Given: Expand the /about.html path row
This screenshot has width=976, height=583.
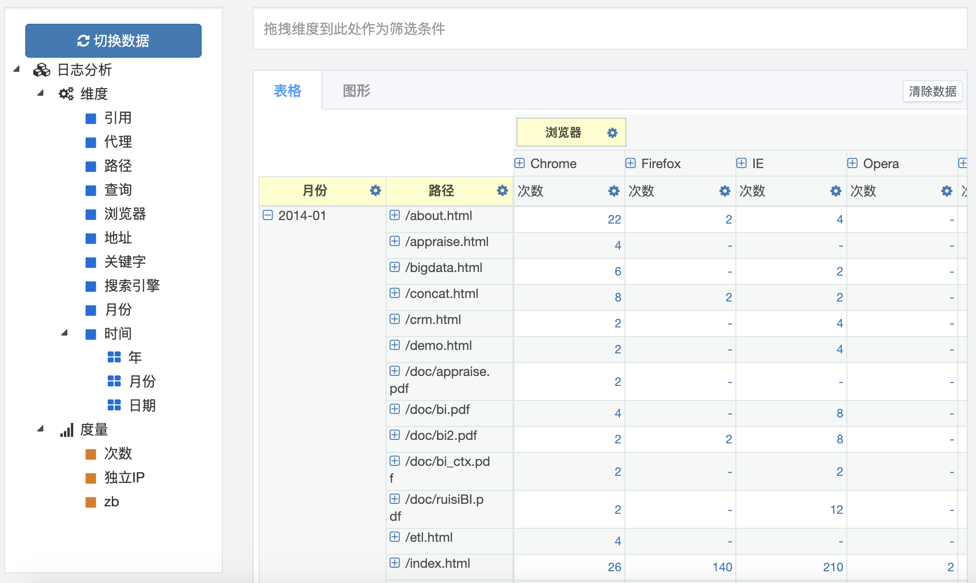Looking at the screenshot, I should 395,216.
